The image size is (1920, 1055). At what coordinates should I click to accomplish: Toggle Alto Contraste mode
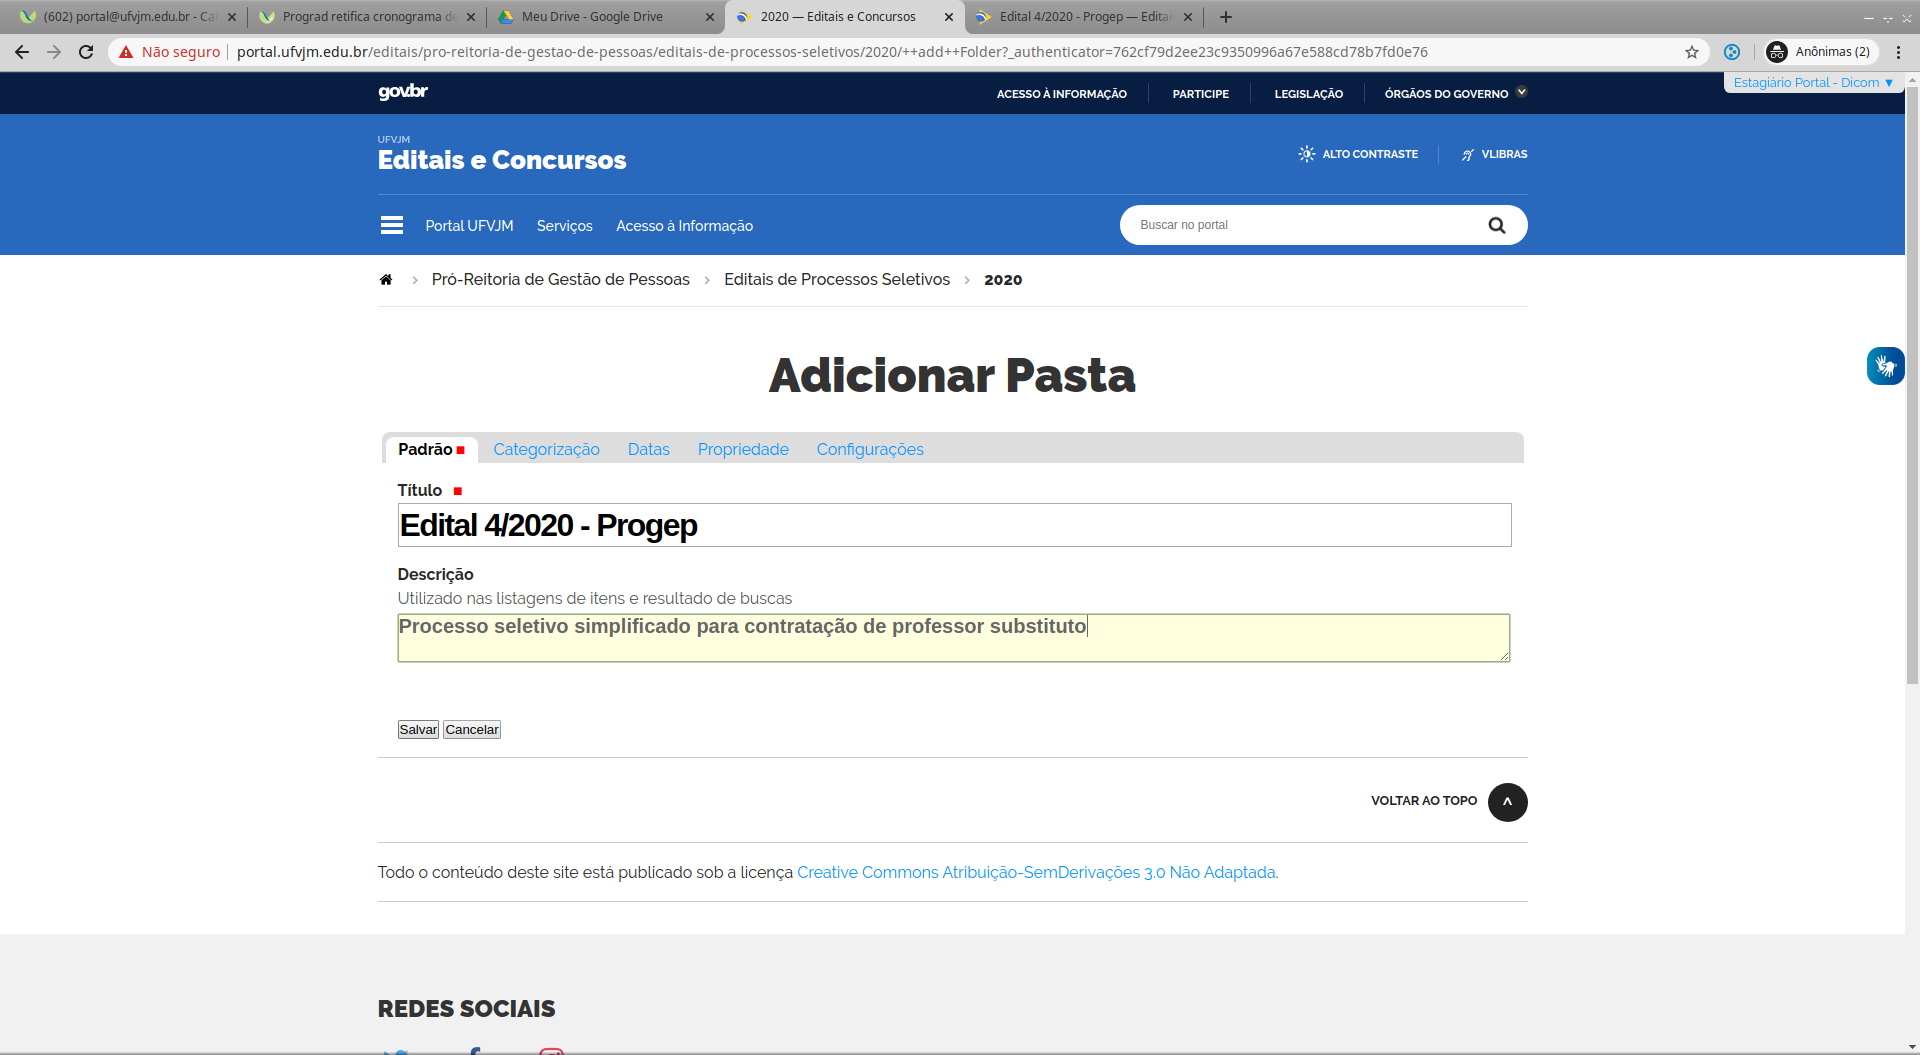pos(1358,154)
